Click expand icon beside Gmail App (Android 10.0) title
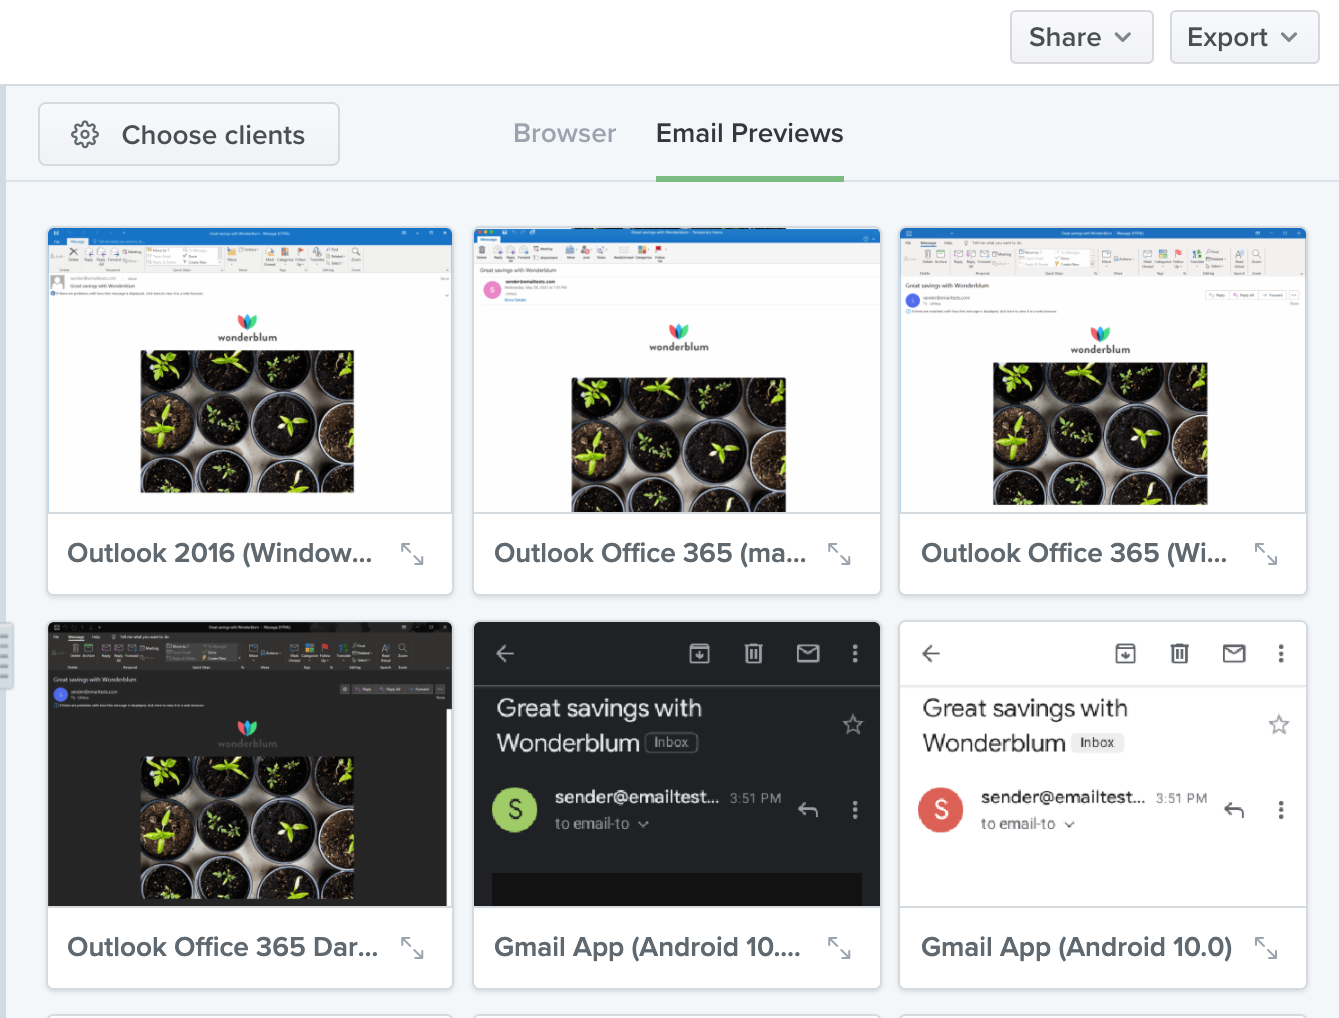This screenshot has height=1018, width=1339. [1266, 947]
